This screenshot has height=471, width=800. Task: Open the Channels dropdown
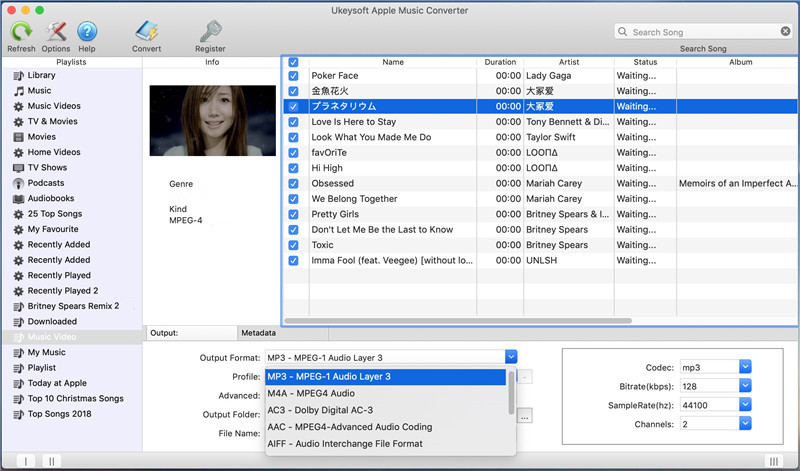click(745, 424)
